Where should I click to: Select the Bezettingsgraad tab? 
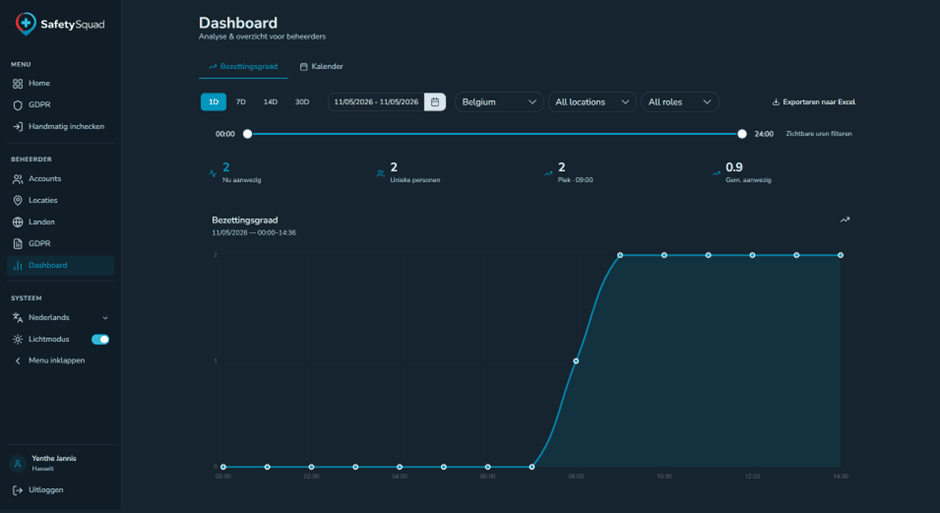(x=243, y=67)
